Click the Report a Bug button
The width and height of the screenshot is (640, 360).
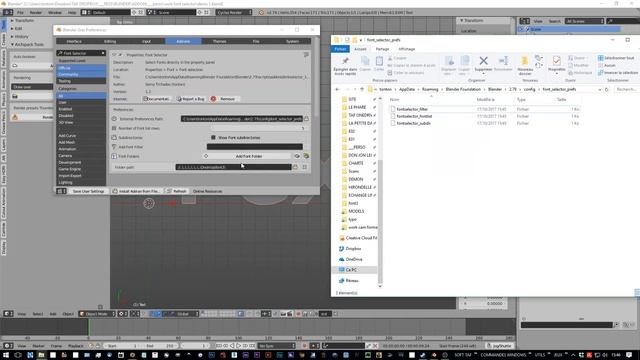pyautogui.click(x=191, y=99)
